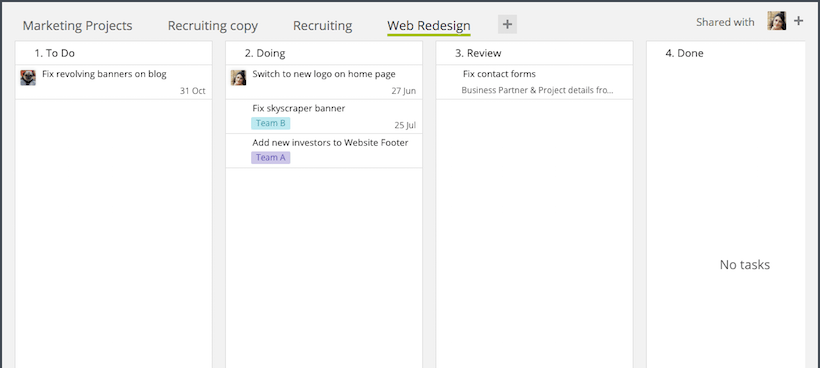Open the Recruiting copy tab
This screenshot has width=820, height=368.
[x=213, y=26]
